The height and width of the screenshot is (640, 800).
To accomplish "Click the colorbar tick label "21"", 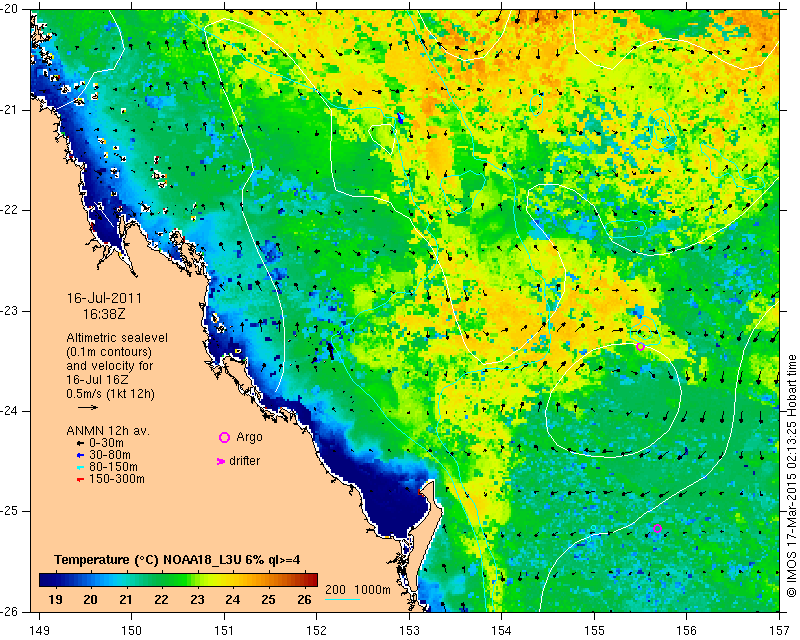I will (x=126, y=599).
